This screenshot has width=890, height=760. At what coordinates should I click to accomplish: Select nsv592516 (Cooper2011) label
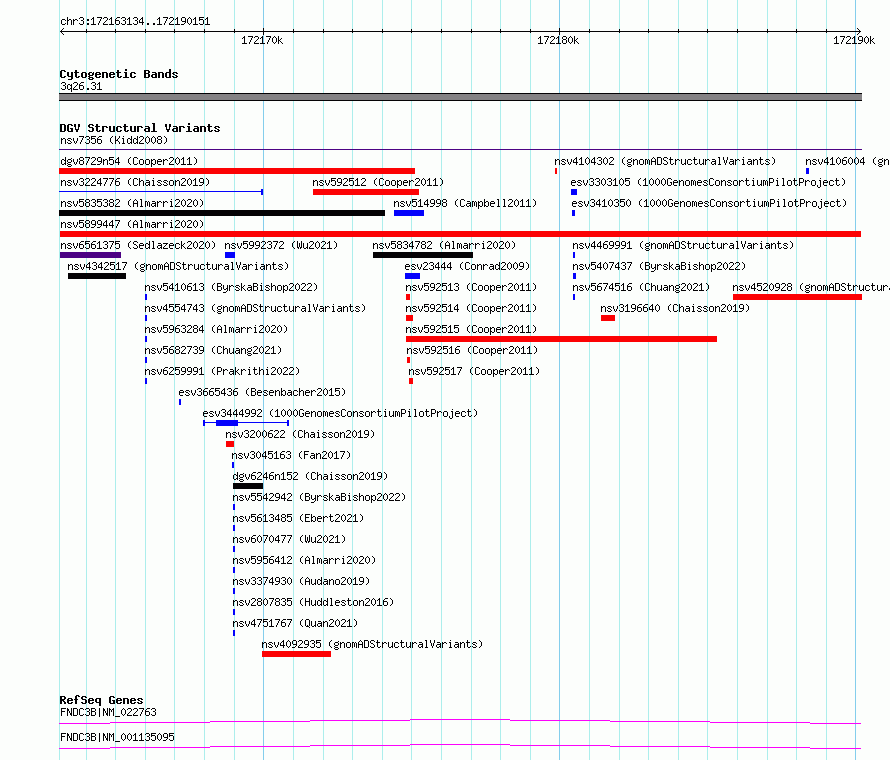click(x=472, y=350)
